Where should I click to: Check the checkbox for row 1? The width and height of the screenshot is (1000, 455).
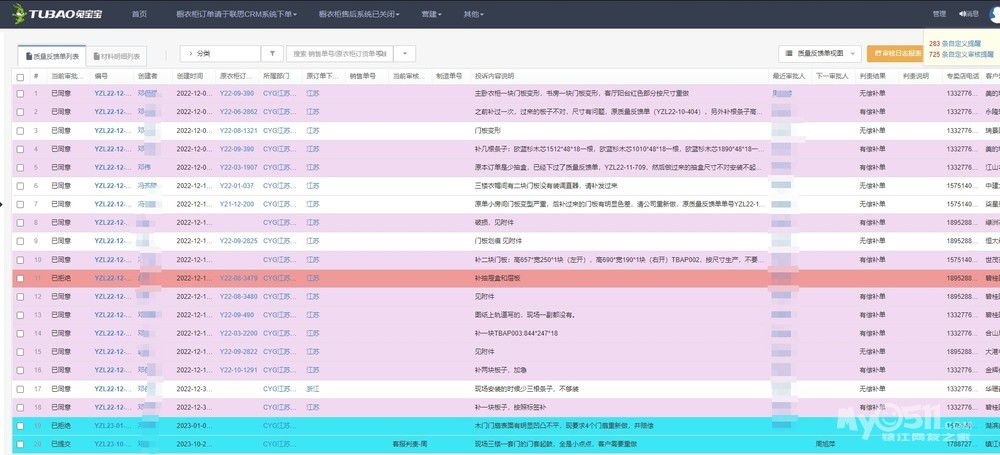click(x=20, y=93)
